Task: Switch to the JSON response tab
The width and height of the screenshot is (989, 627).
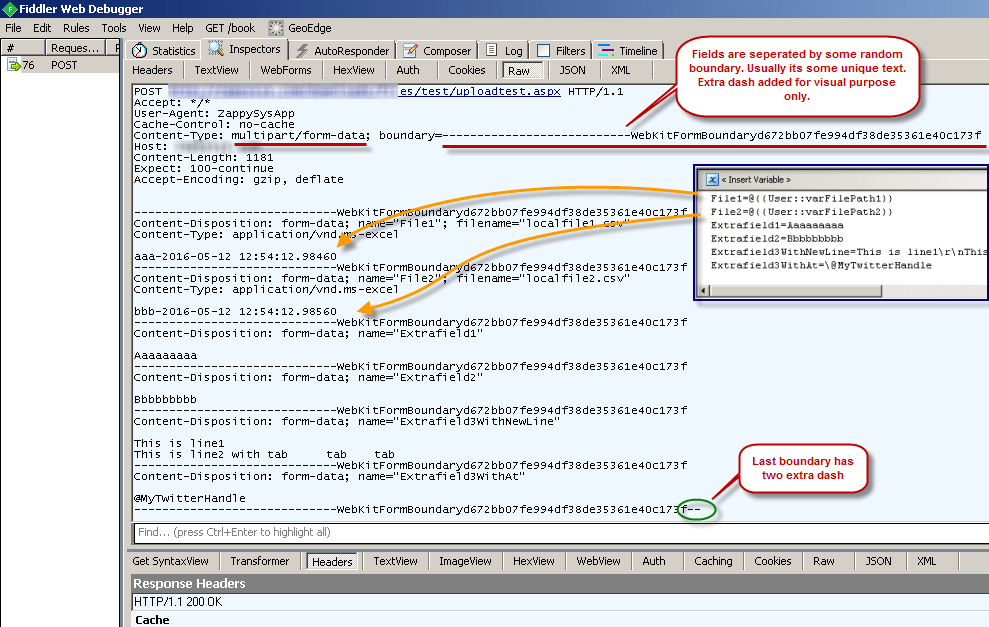Action: tap(878, 560)
